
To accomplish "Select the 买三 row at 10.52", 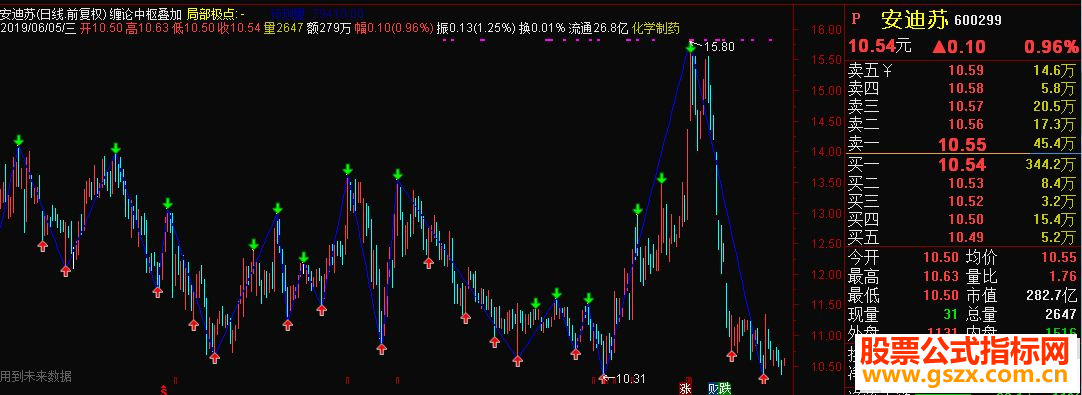I will click(x=963, y=202).
